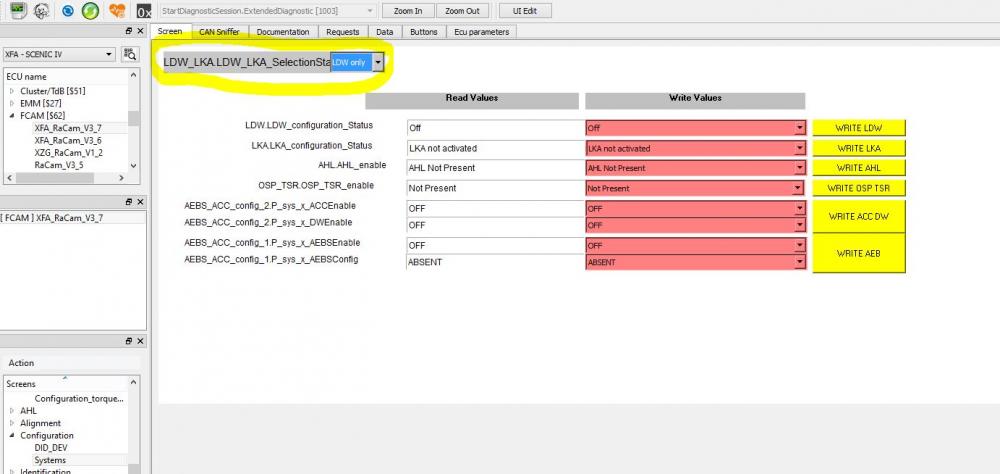Click the WRITE LKA button
1000x474 pixels.
(x=858, y=148)
